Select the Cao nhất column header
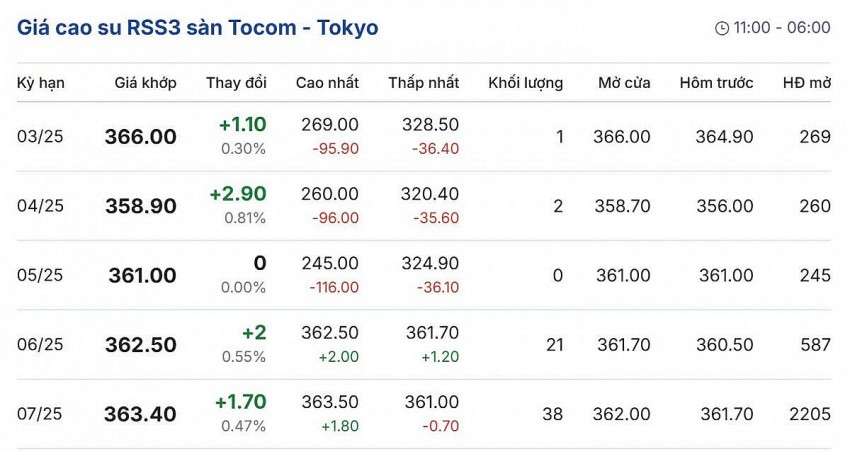850x452 pixels. [x=327, y=83]
